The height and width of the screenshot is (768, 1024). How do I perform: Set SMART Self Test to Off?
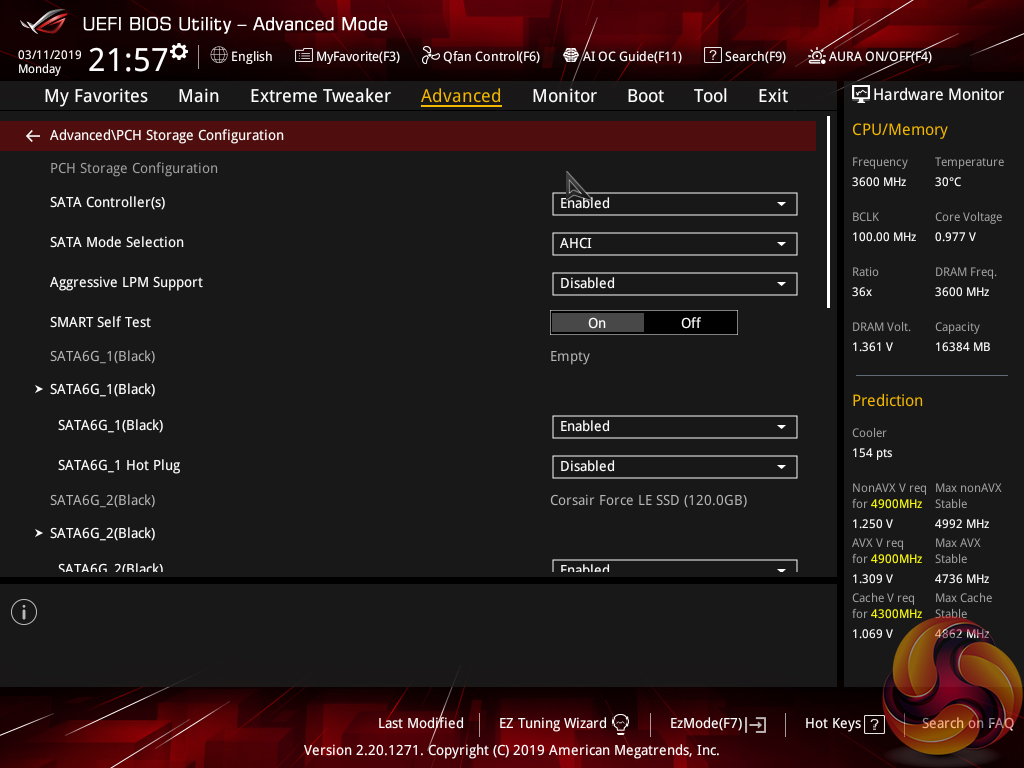[x=690, y=323]
